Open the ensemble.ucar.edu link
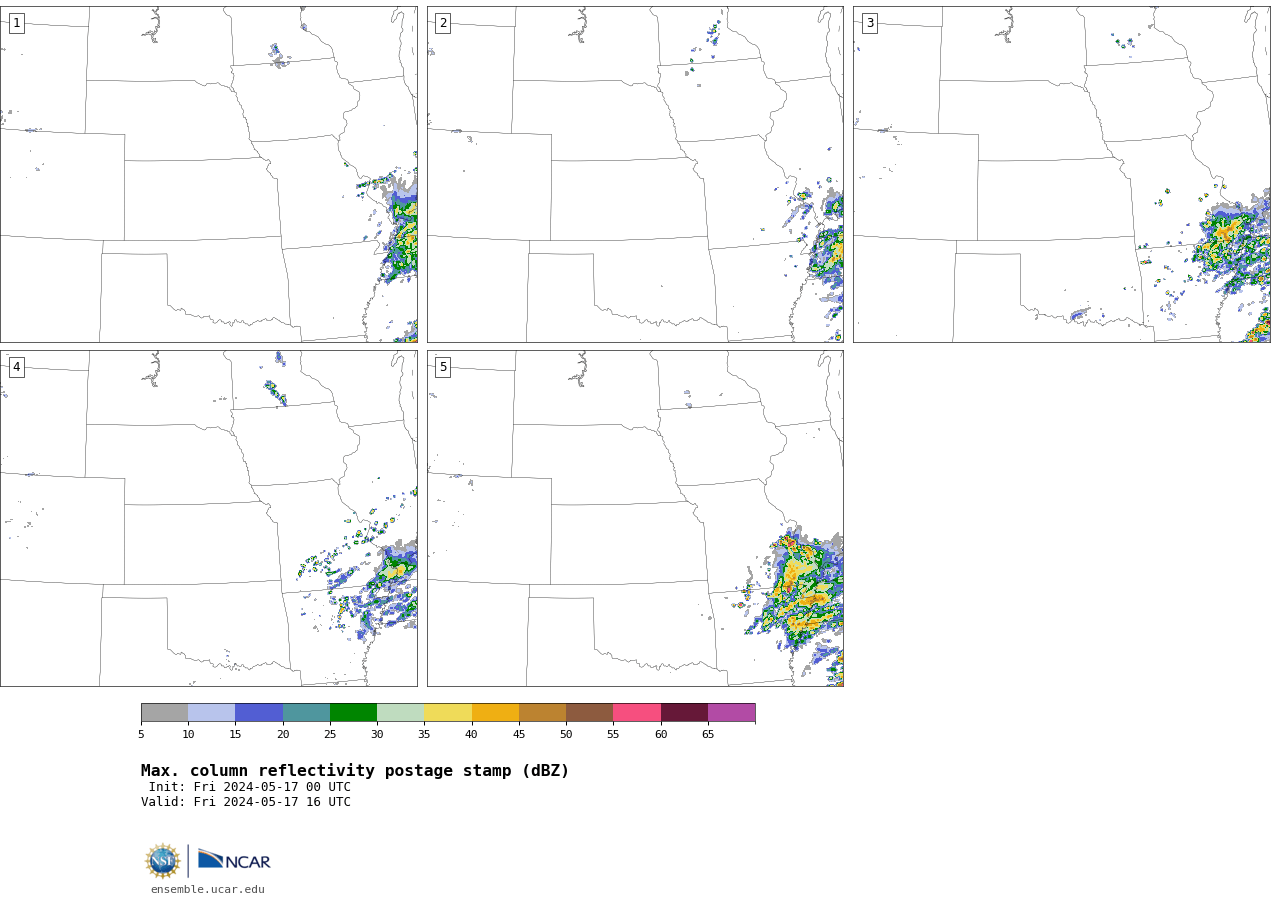 208,889
